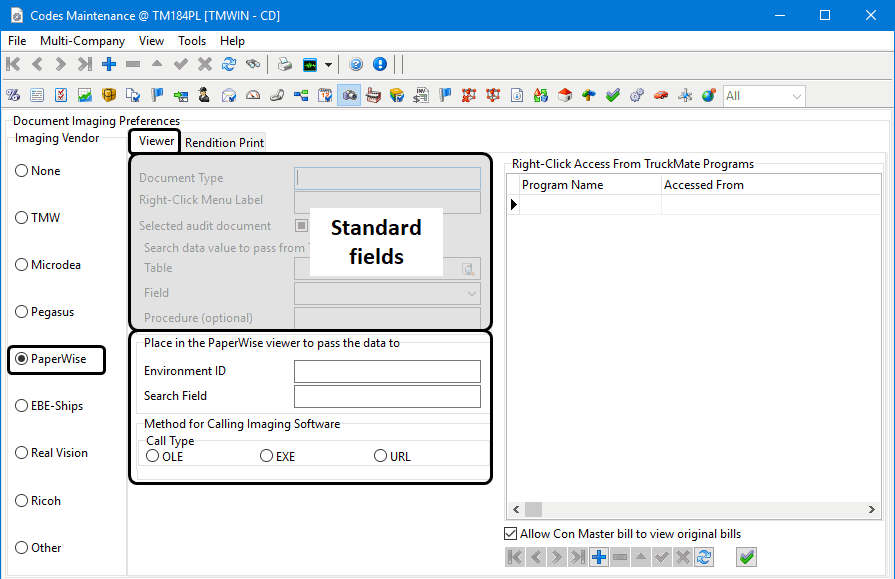Screen dimensions: 895x579
Task: Click the binoculars find icon
Action: tap(253, 64)
